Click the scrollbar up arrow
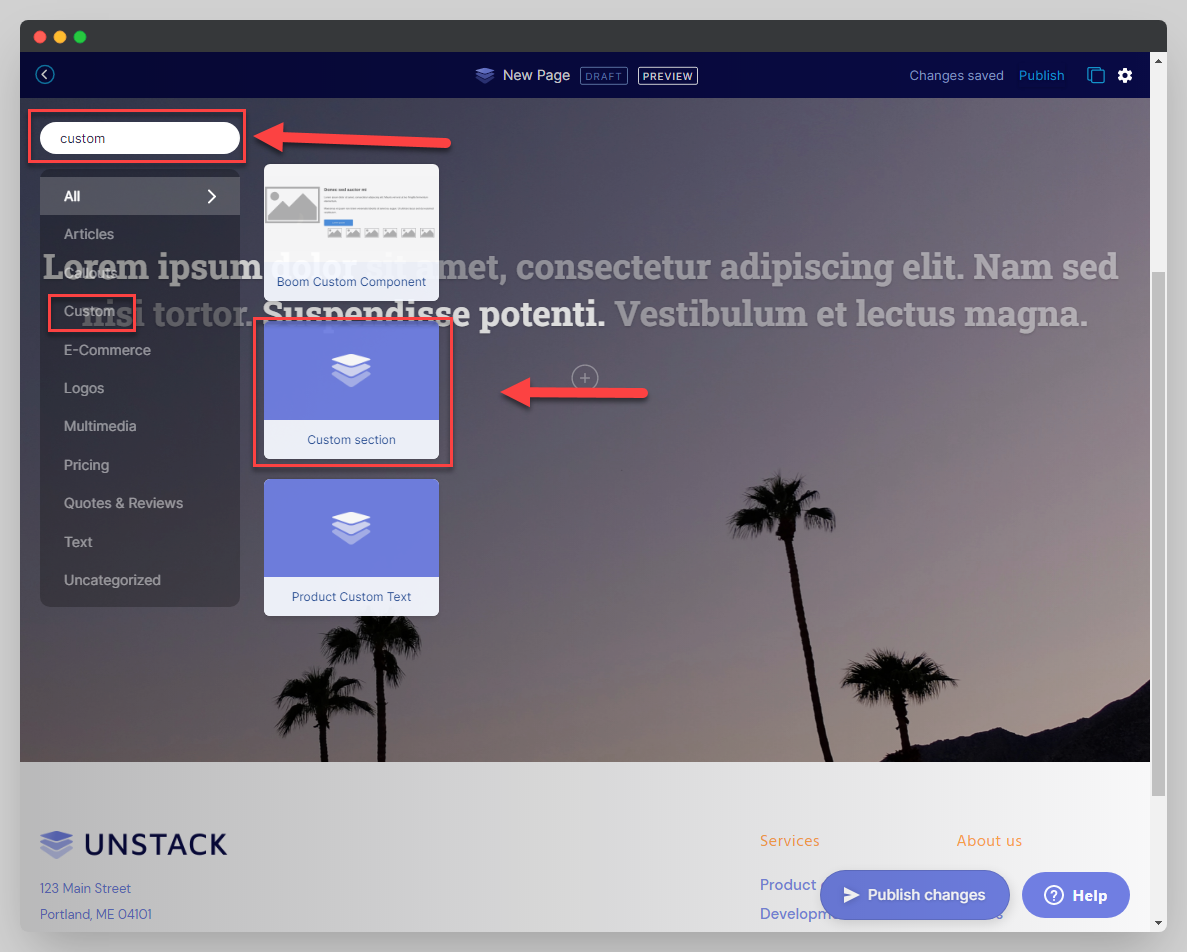1187x952 pixels. coord(1158,60)
